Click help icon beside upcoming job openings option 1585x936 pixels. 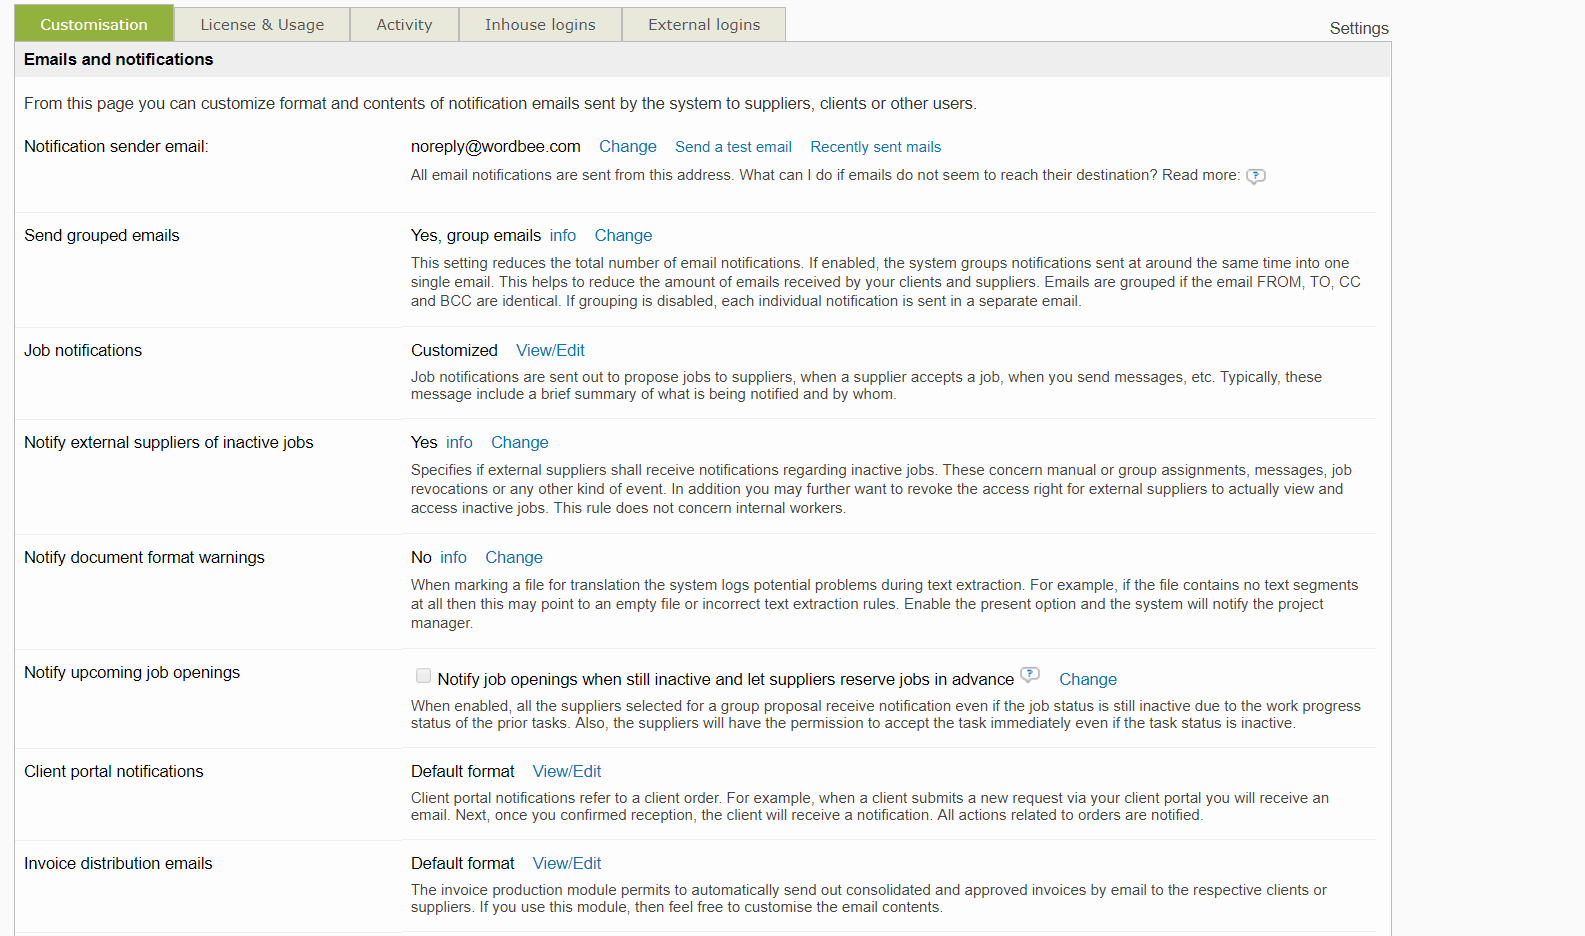point(1030,675)
